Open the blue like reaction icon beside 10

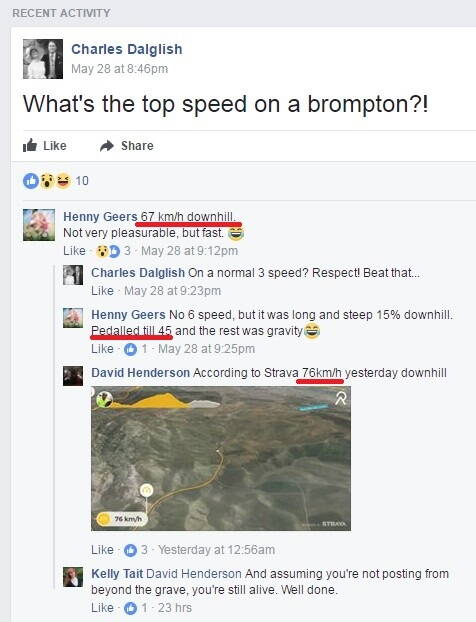coord(31,181)
